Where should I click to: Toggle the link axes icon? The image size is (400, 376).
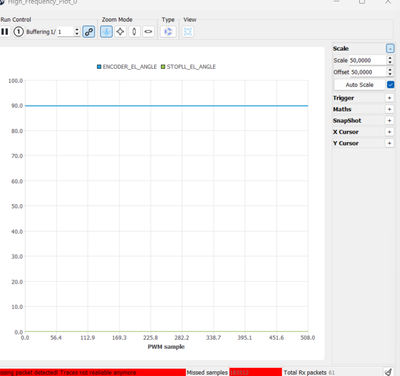89,32
